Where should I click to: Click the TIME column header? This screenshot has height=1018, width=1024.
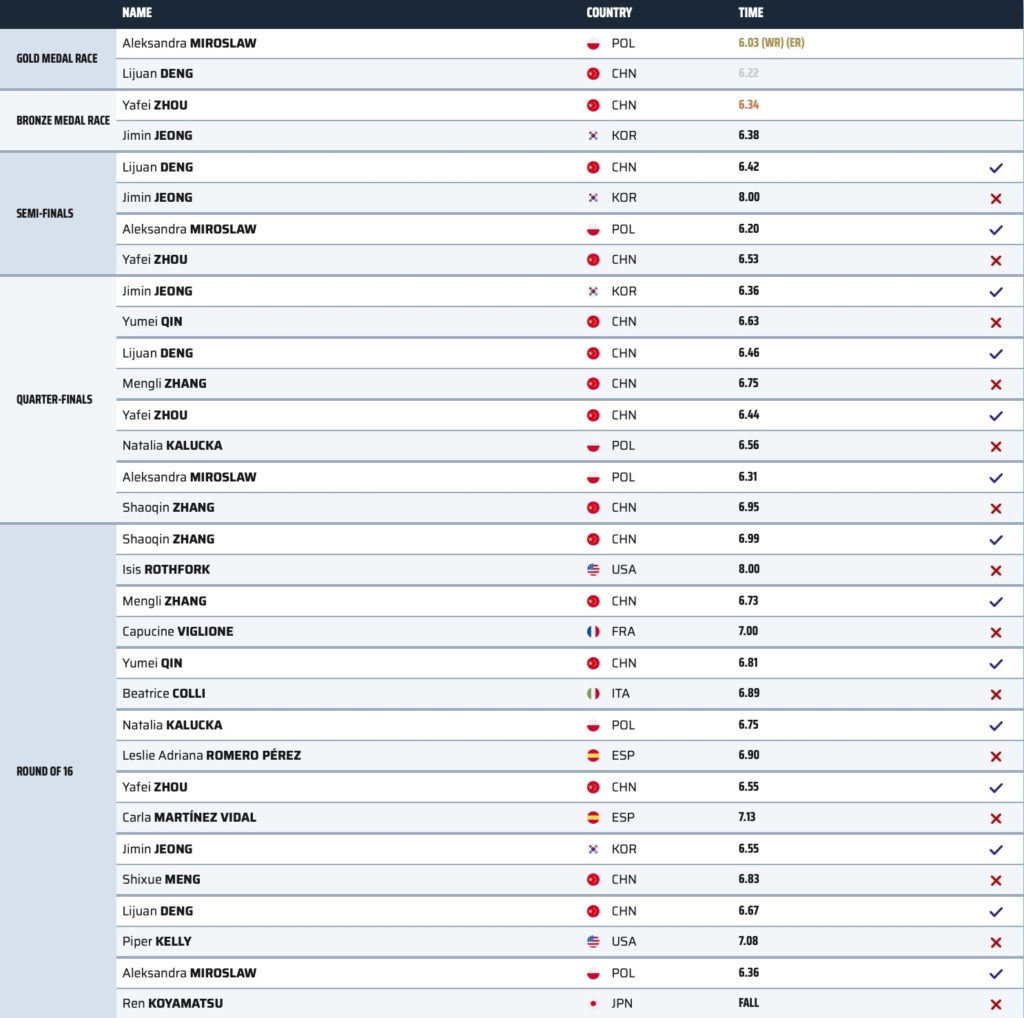[750, 13]
